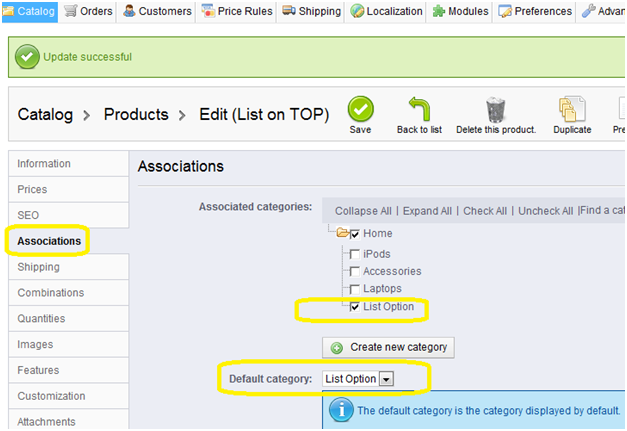Switch to the SEO product tab
627x431 pixels.
[x=68, y=215]
